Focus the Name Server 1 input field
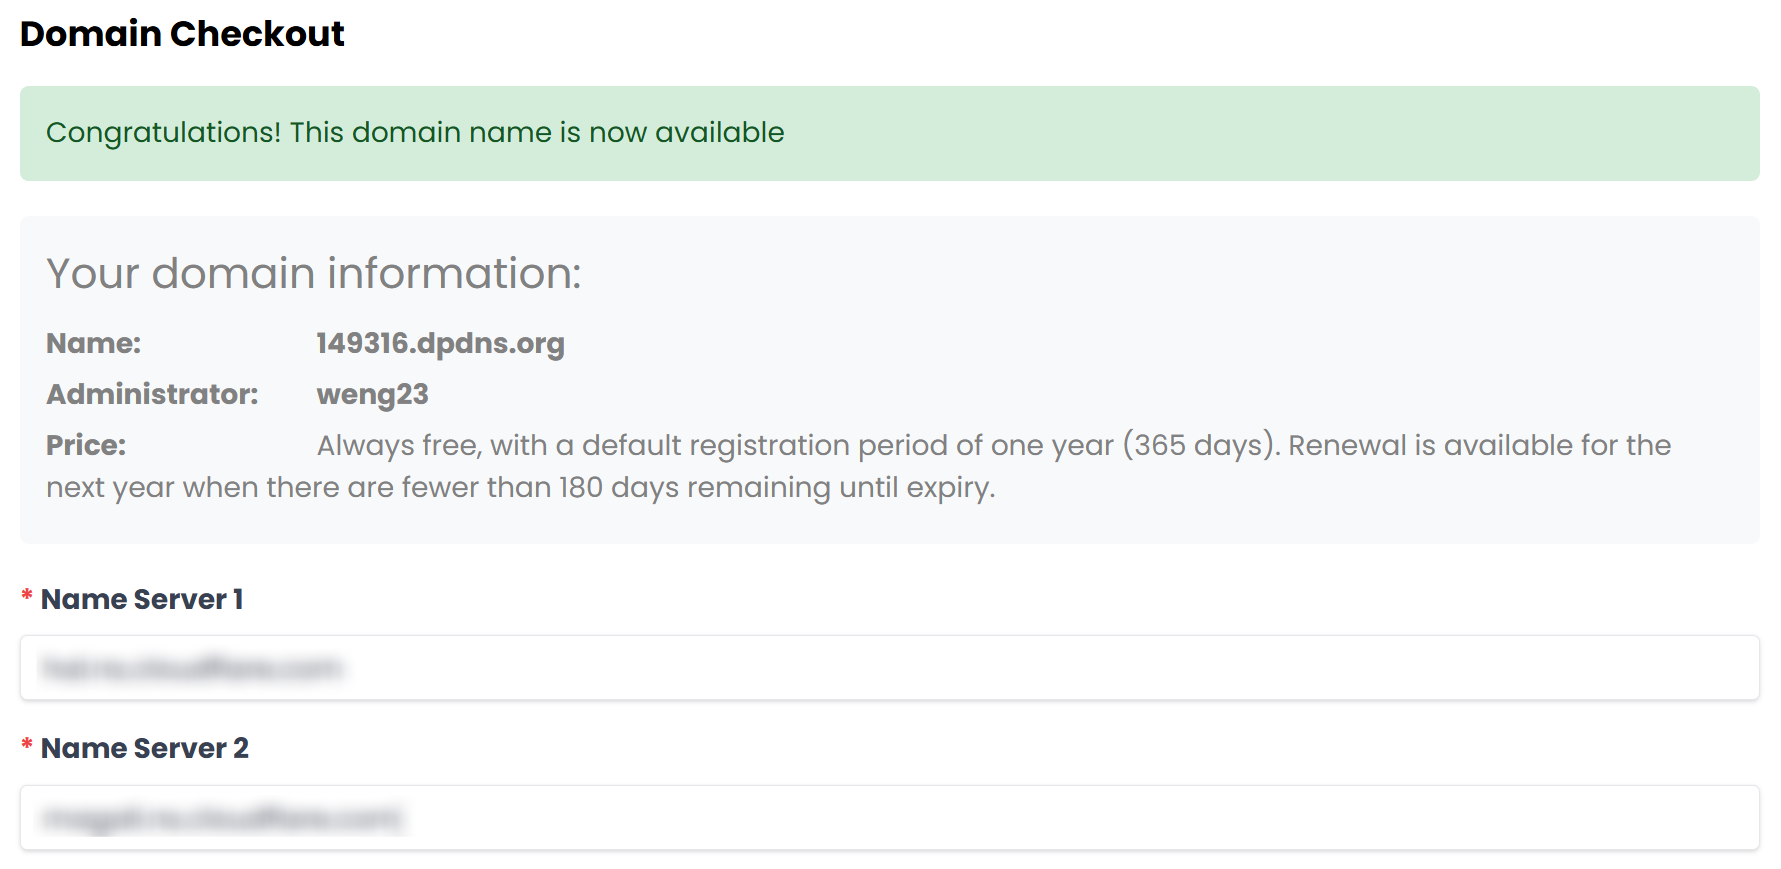The height and width of the screenshot is (869, 1781). click(889, 668)
